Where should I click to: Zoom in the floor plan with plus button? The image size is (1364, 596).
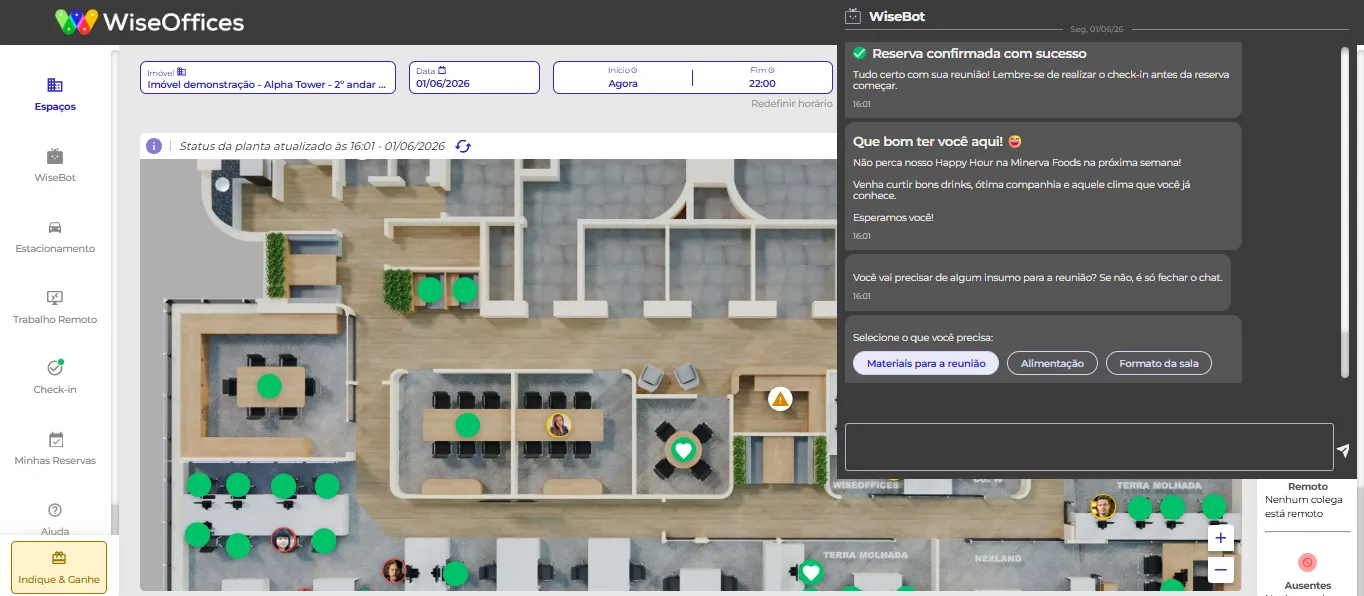click(x=1220, y=538)
